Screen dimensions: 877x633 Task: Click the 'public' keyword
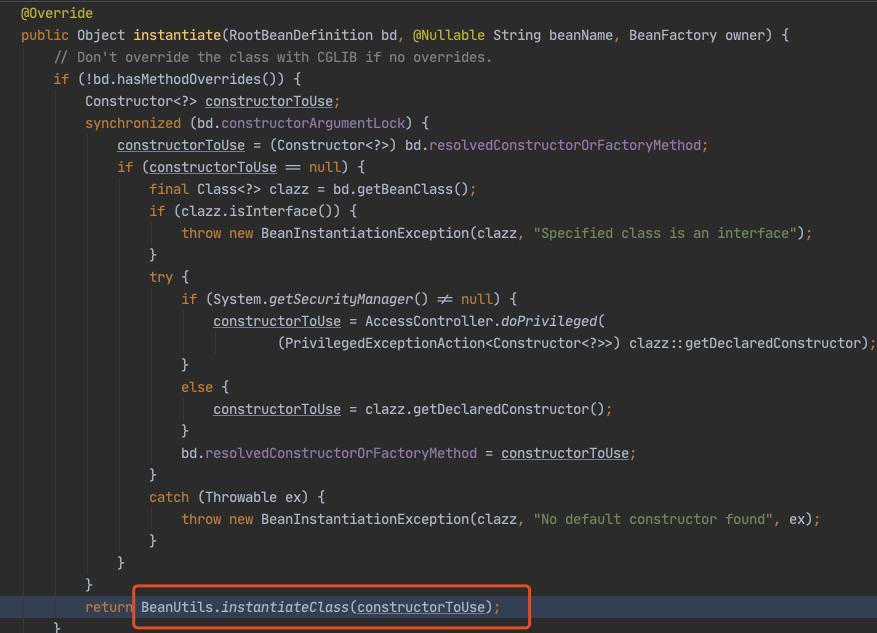pyautogui.click(x=45, y=35)
